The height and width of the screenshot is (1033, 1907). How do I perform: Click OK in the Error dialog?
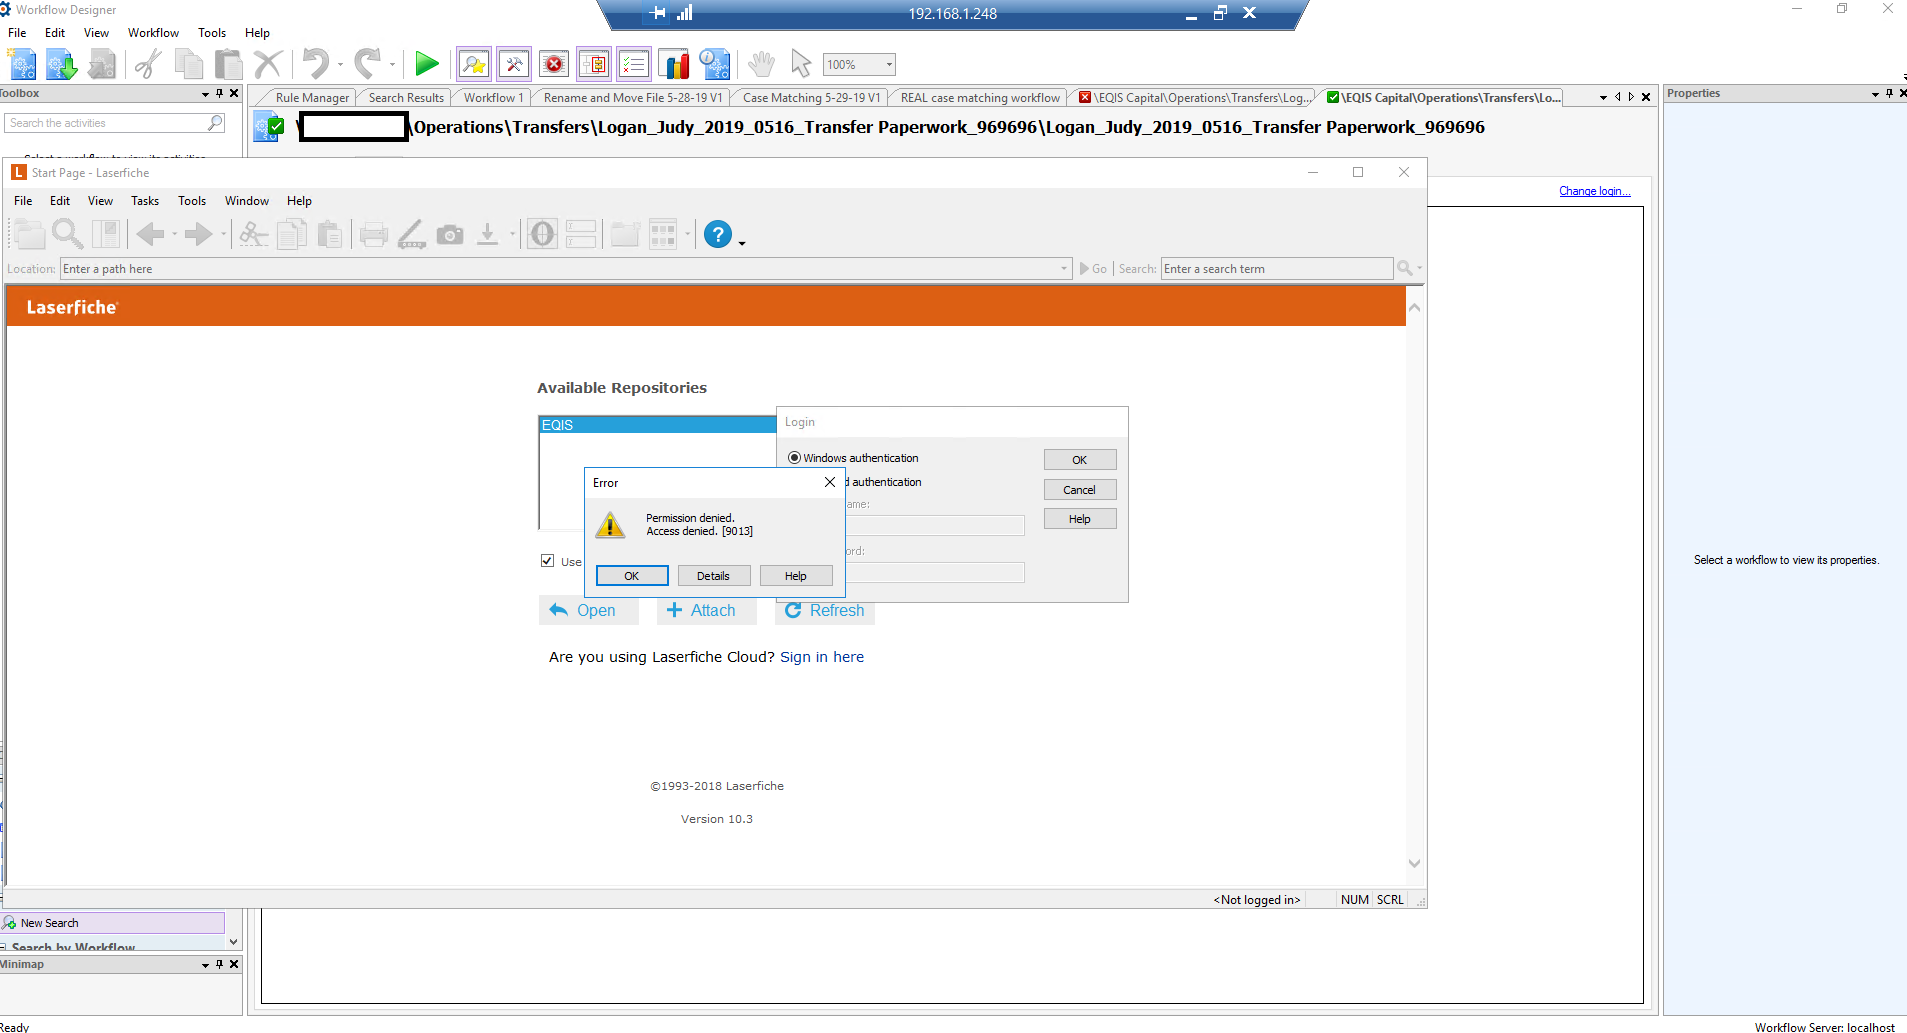(632, 576)
